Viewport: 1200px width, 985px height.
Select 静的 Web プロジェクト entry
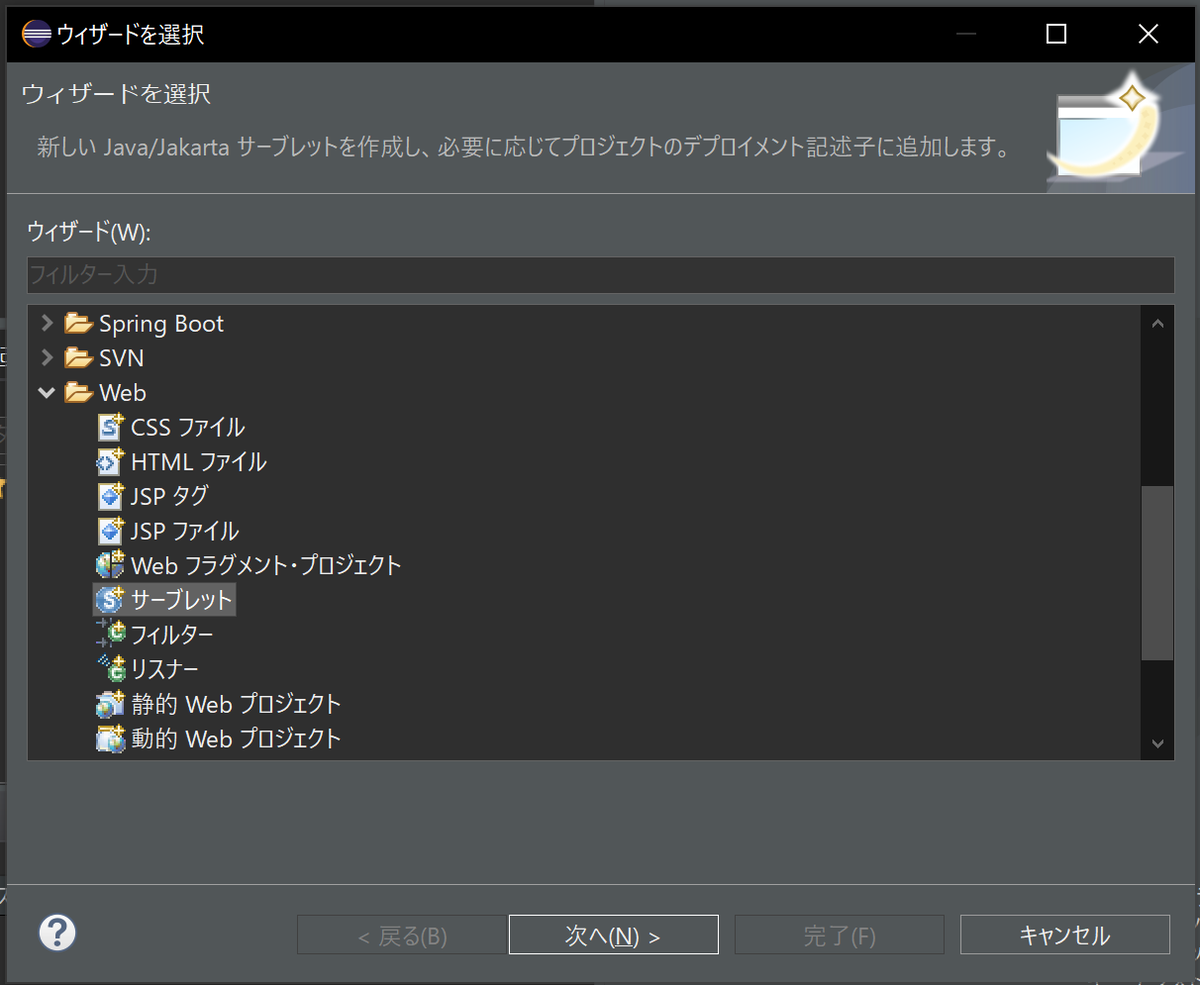236,704
